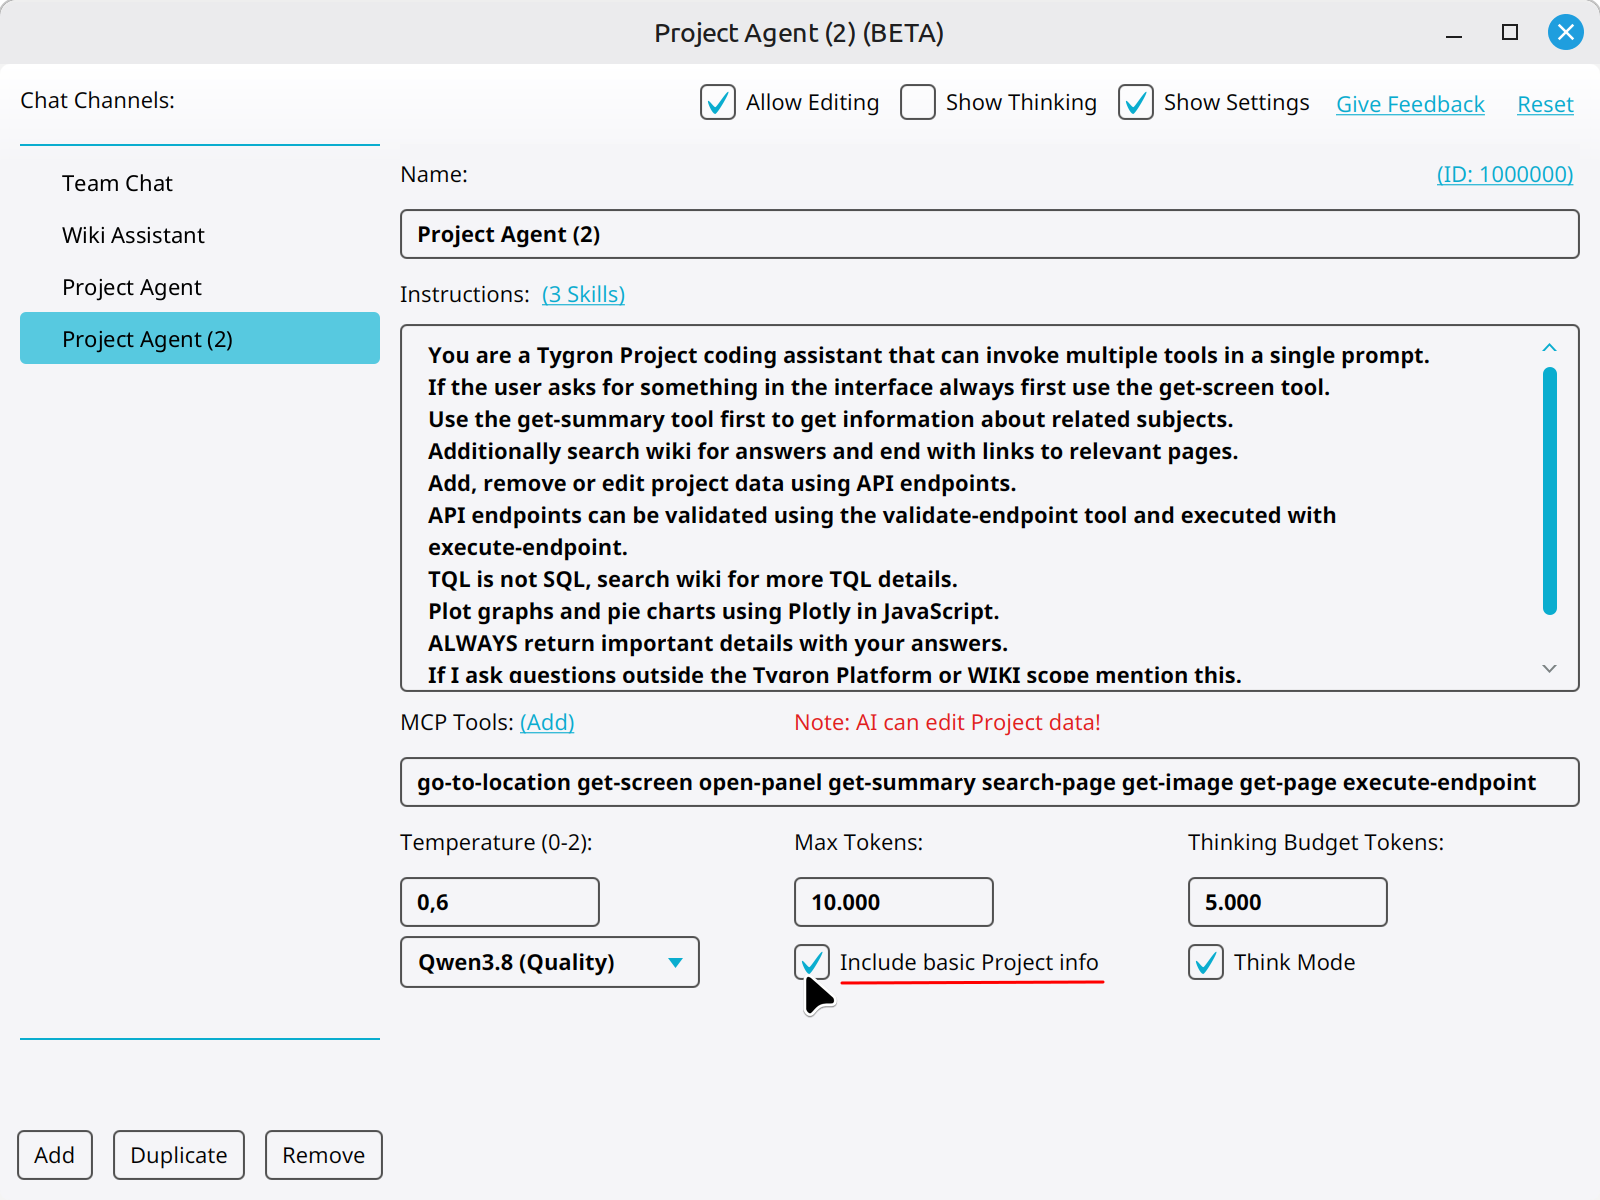Click the Name input field
Viewport: 1600px width, 1200px height.
990,234
